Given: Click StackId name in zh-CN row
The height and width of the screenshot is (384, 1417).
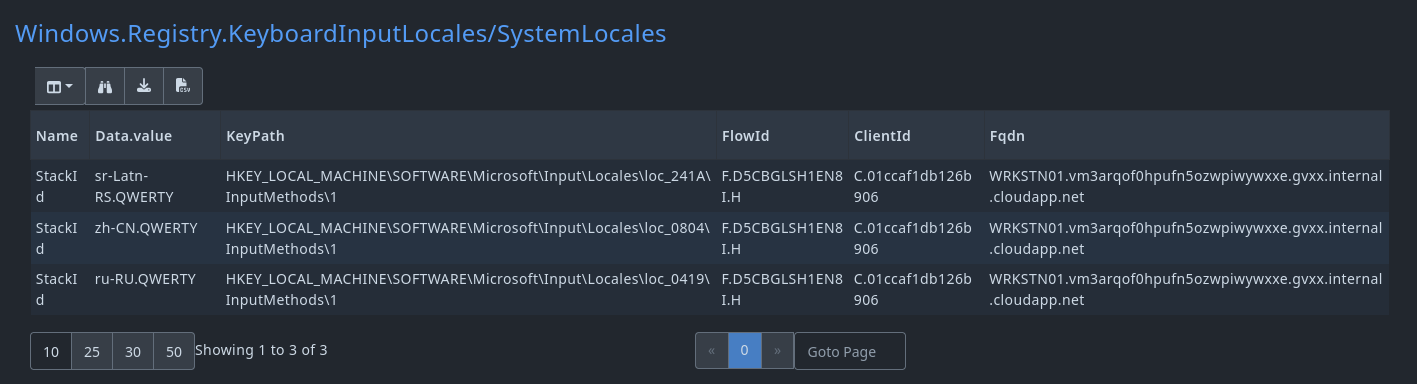Looking at the screenshot, I should point(59,238).
